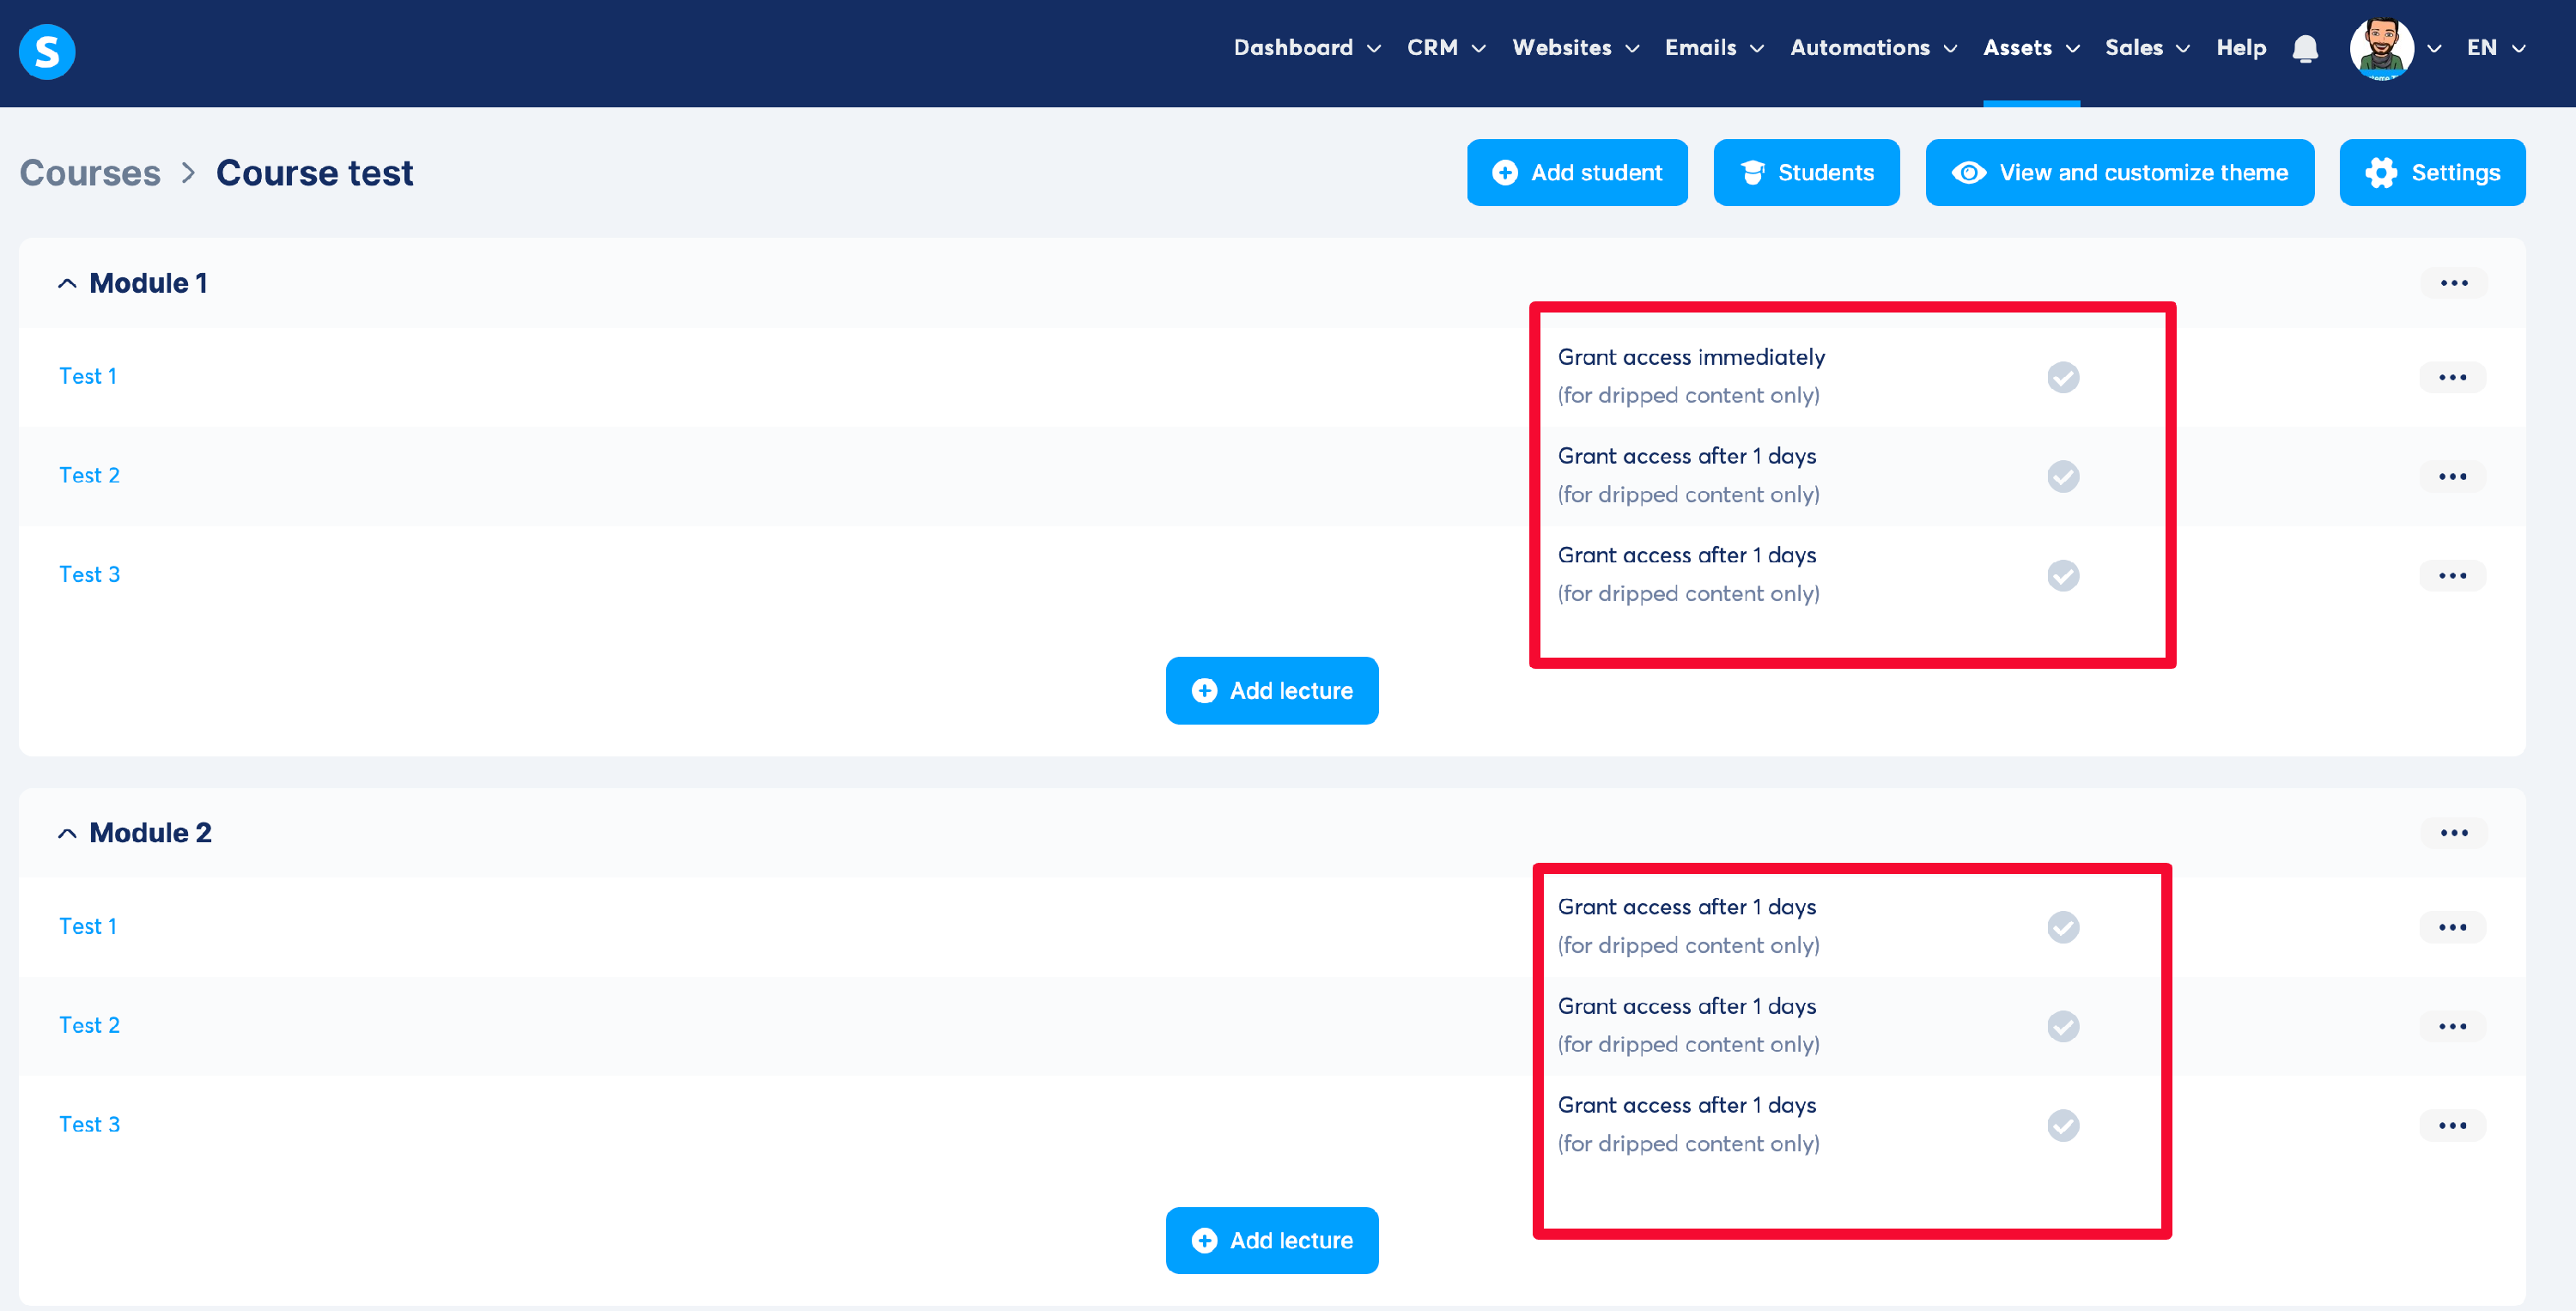The height and width of the screenshot is (1311, 2576).
Task: Toggle drip check for Module 1 Test 1
Action: tap(2063, 377)
